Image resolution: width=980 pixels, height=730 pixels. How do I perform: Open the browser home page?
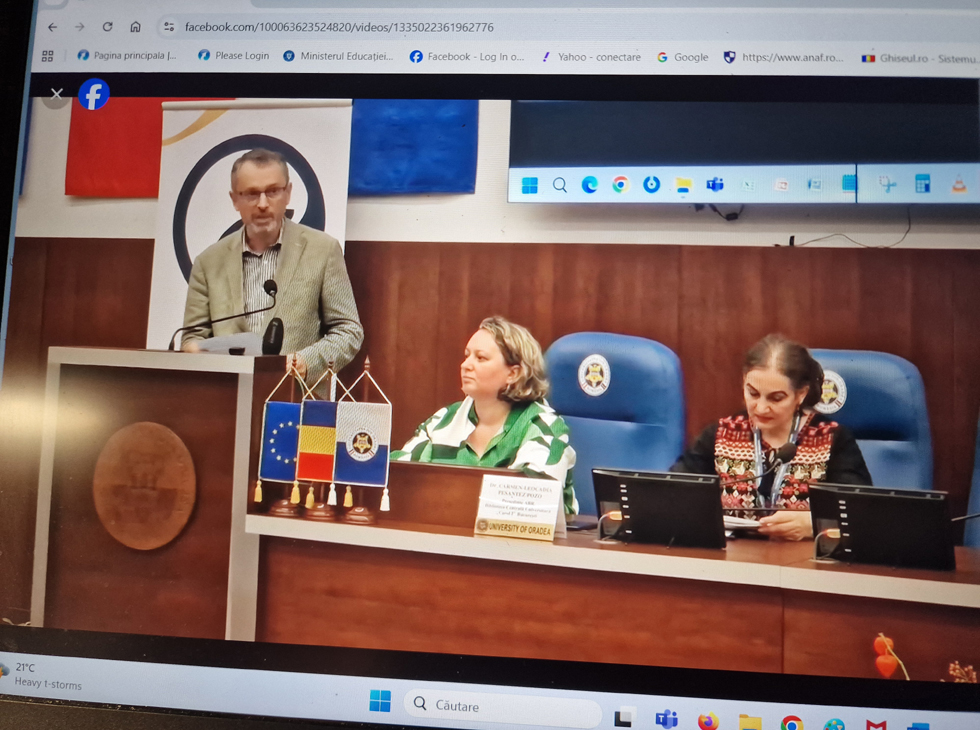coord(135,27)
